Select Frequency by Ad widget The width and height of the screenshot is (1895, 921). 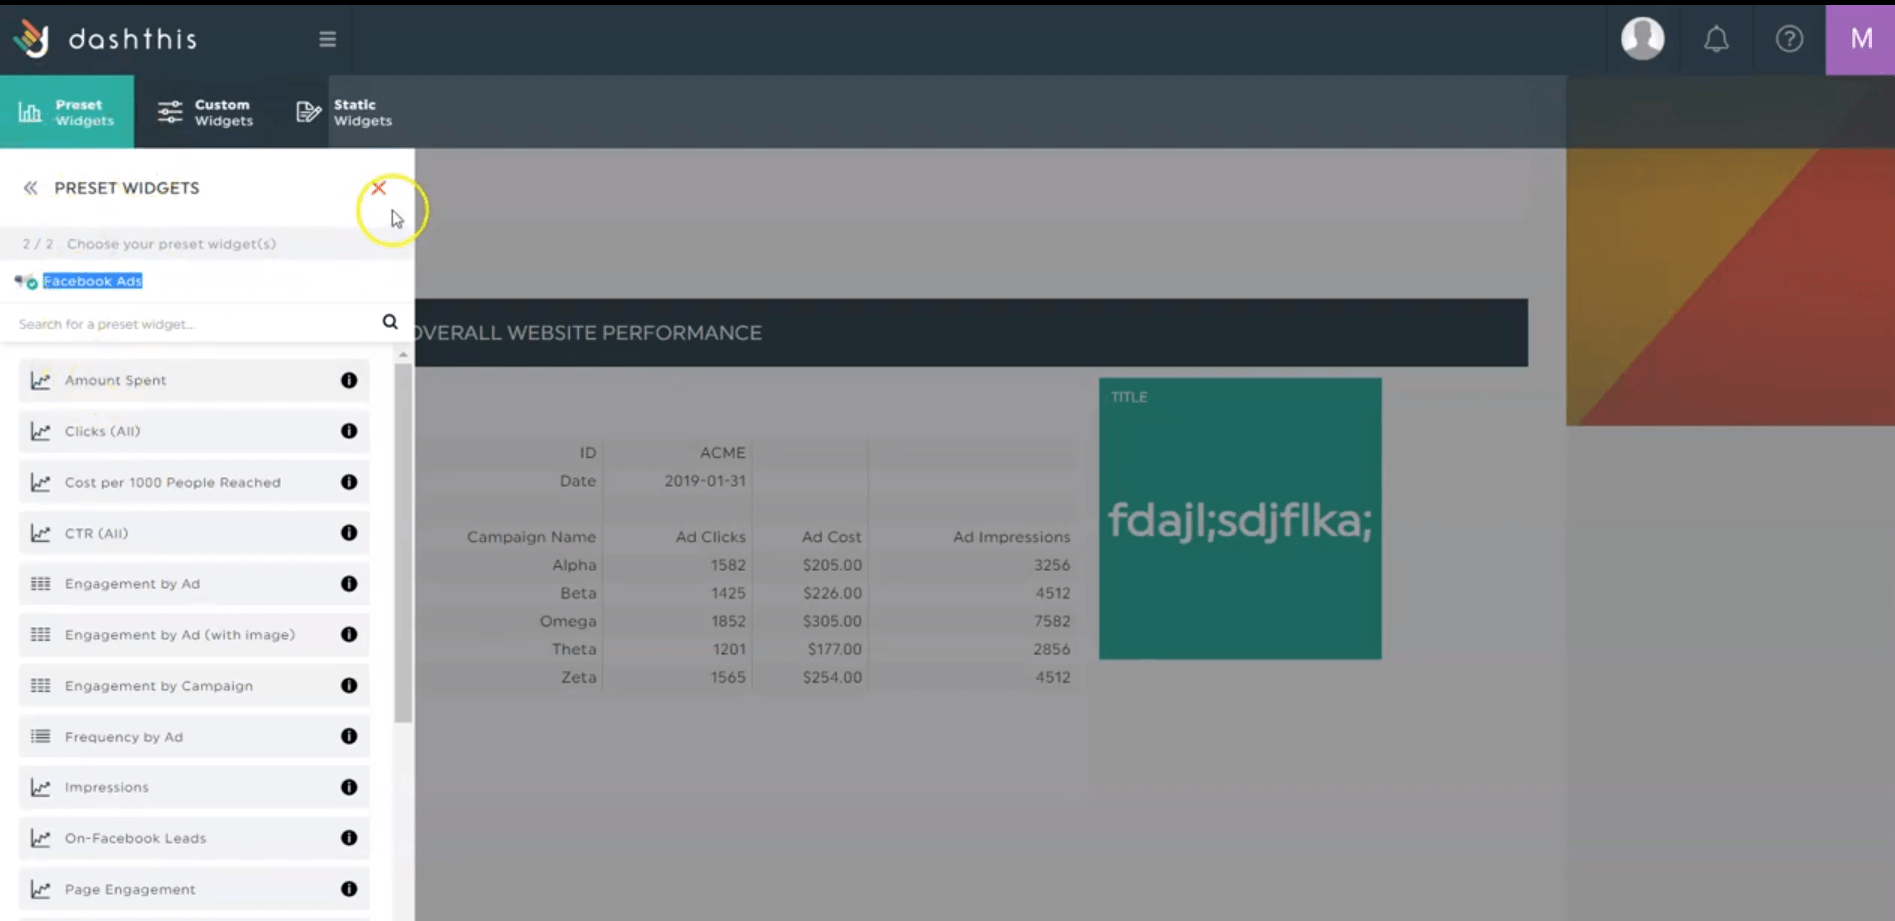pos(194,737)
